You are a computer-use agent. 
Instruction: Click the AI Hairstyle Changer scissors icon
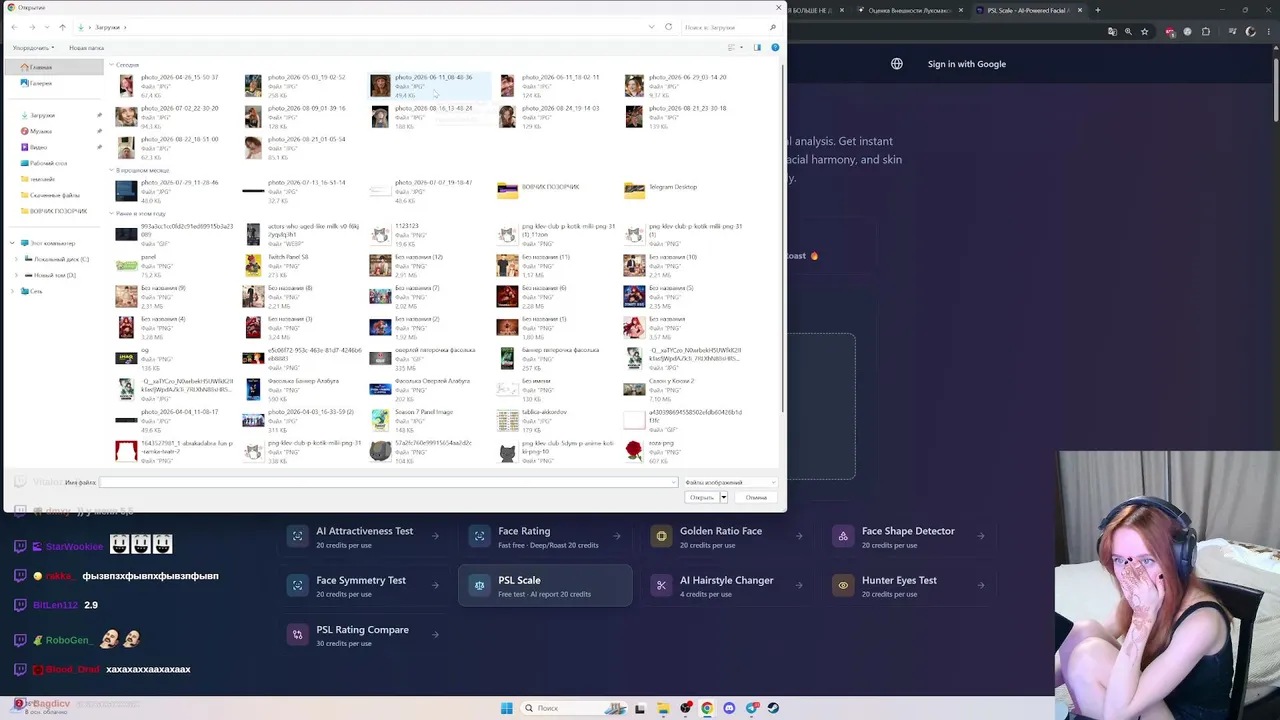pos(661,586)
